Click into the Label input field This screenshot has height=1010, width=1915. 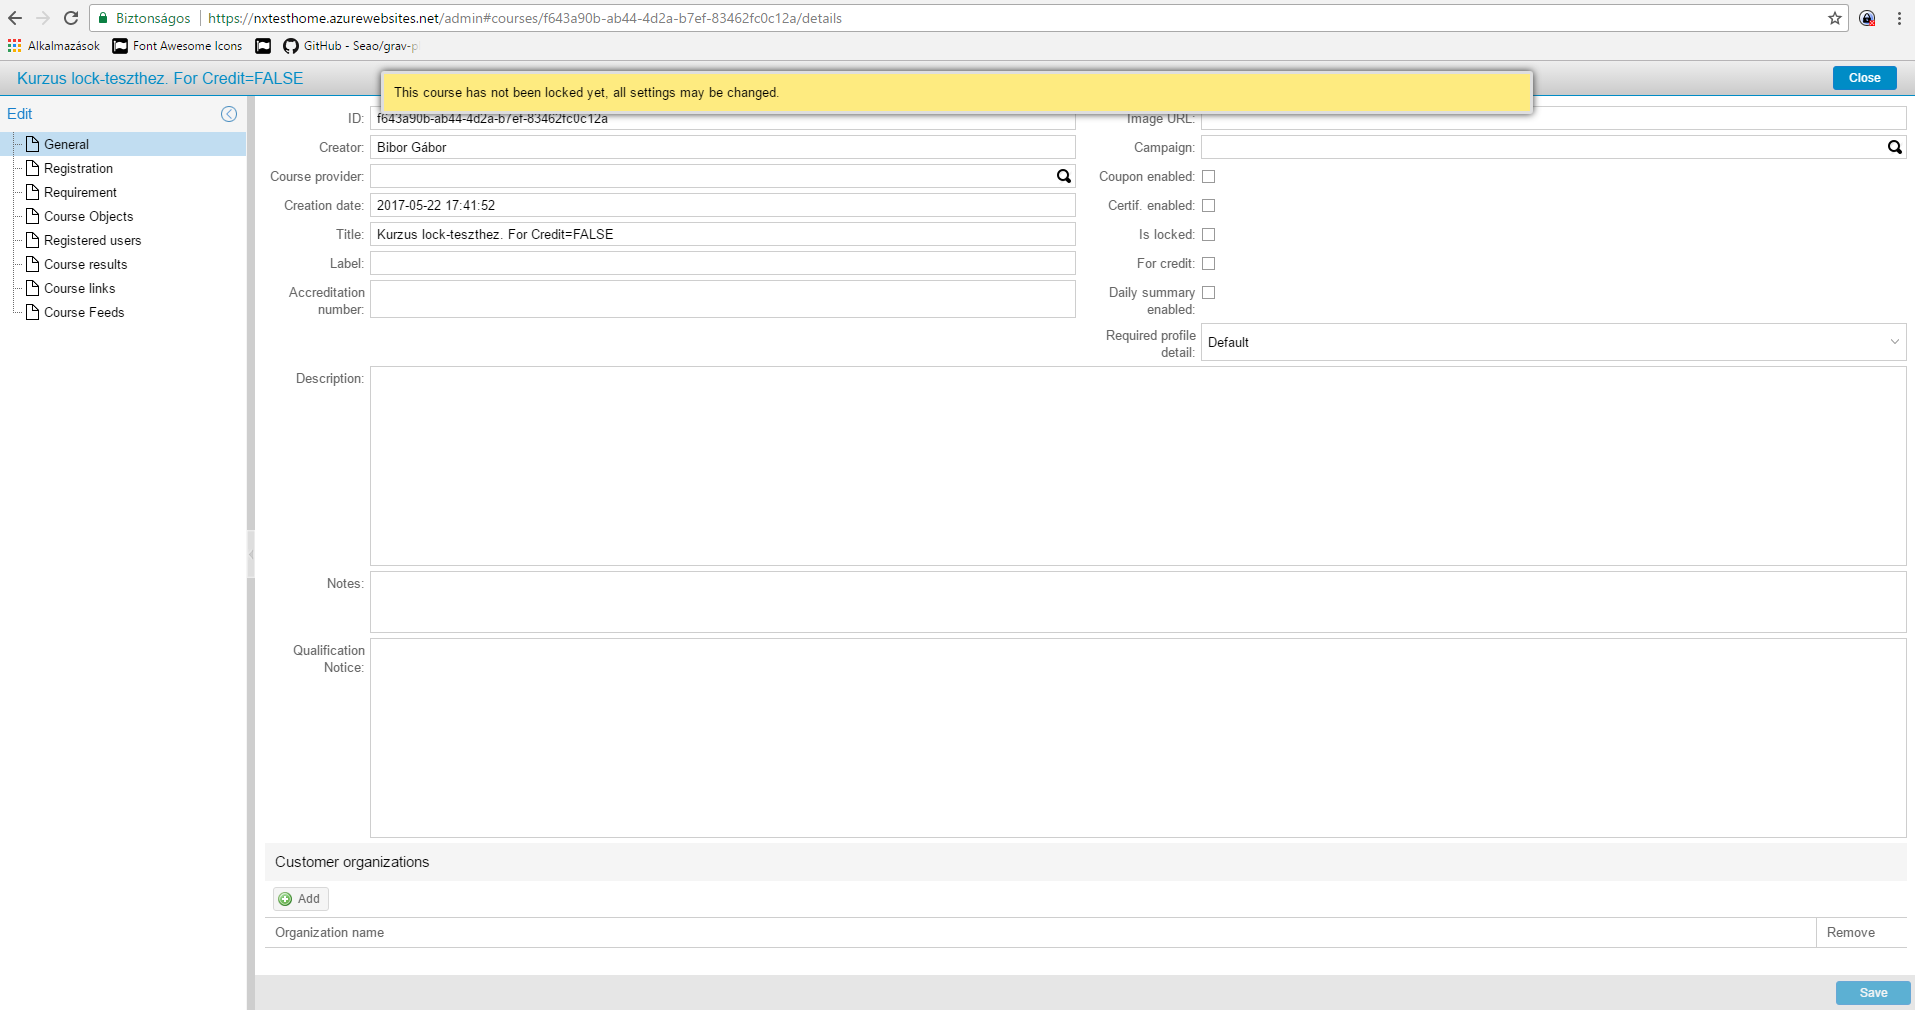click(722, 263)
